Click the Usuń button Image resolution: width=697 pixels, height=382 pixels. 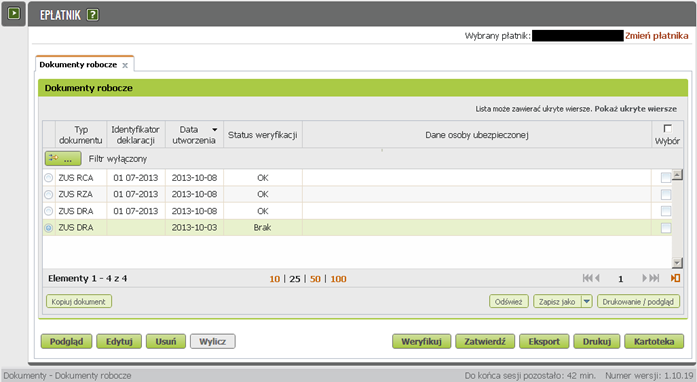tap(166, 342)
